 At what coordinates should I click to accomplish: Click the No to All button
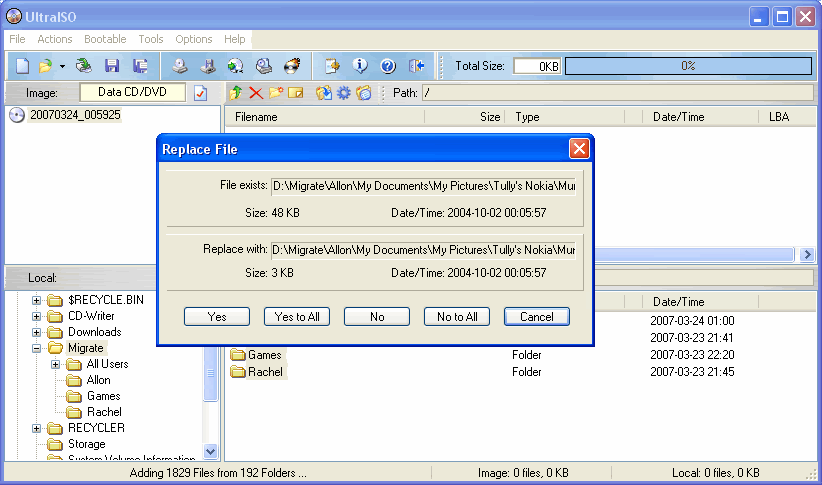[x=457, y=316]
